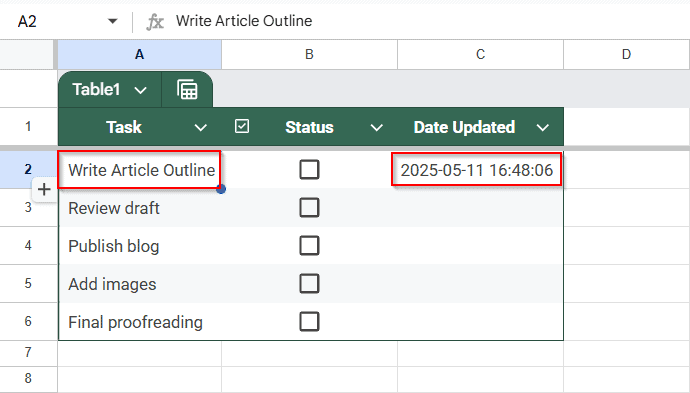Open the Date Updated column dropdown arrow
Image resolution: width=690 pixels, height=393 pixels.
543,128
